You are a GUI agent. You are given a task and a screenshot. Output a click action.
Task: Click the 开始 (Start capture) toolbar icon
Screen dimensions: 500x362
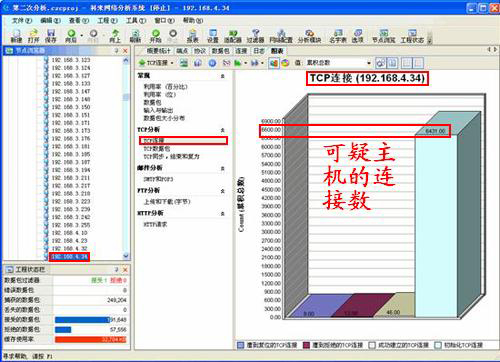coord(156,36)
